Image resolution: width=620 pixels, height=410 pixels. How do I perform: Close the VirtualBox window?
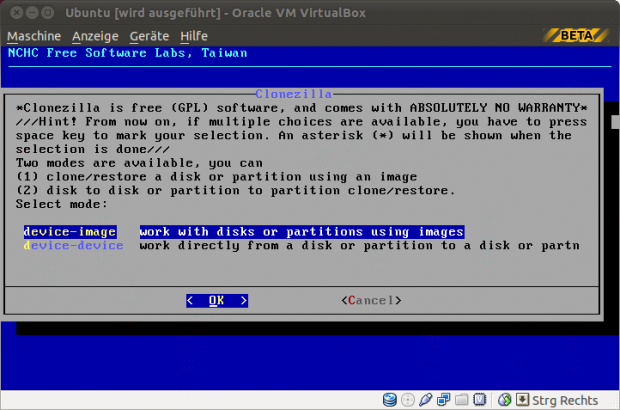tap(17, 13)
